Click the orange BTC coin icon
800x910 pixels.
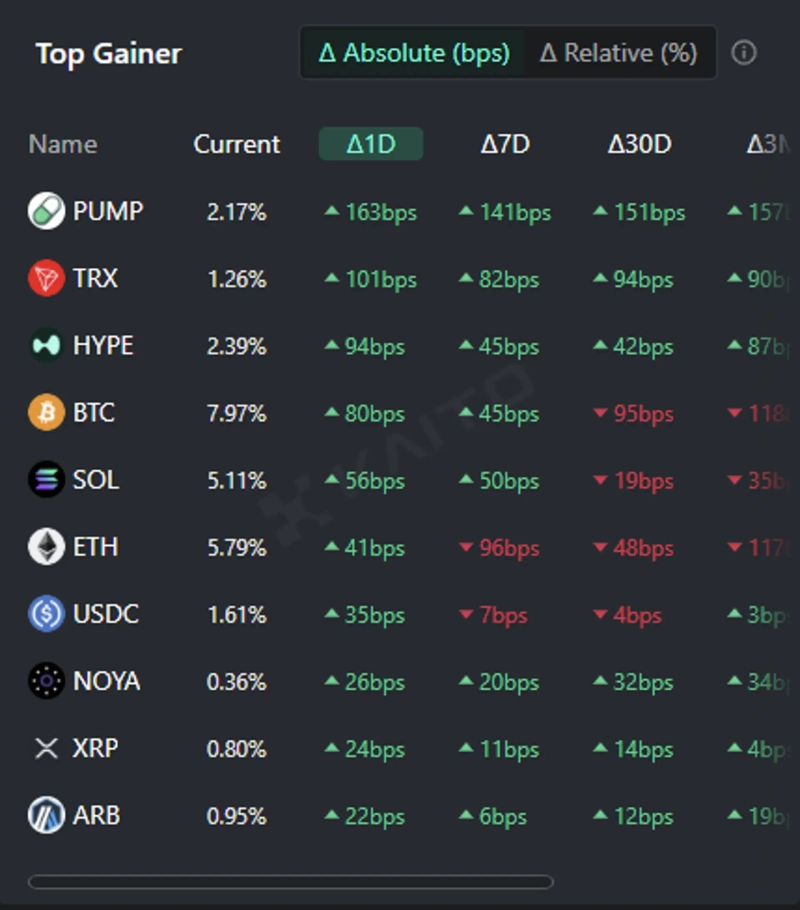[x=46, y=413]
